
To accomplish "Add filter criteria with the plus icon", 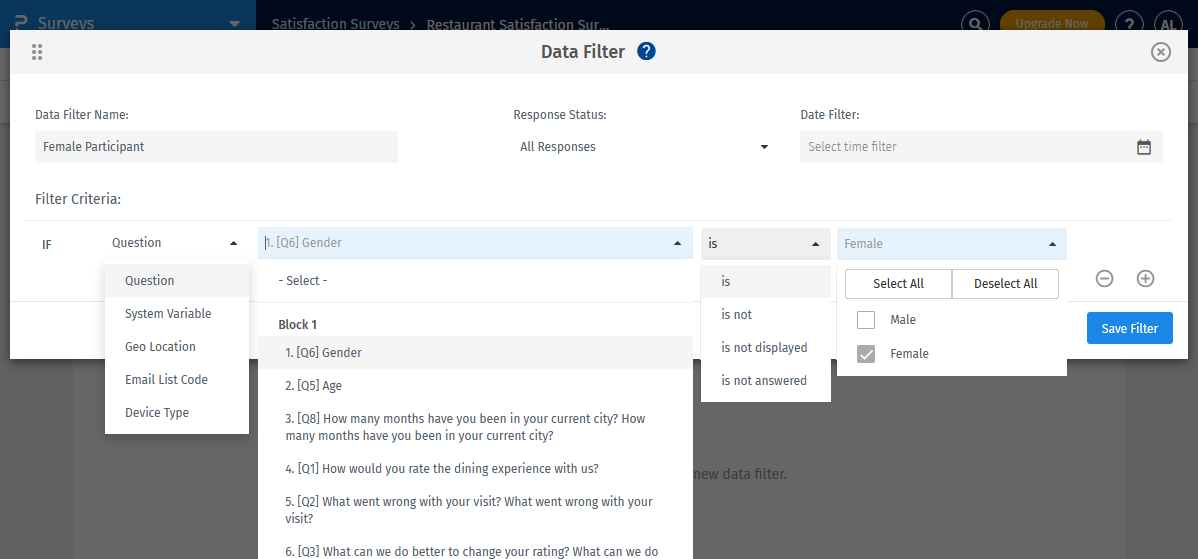I will 1146,279.
